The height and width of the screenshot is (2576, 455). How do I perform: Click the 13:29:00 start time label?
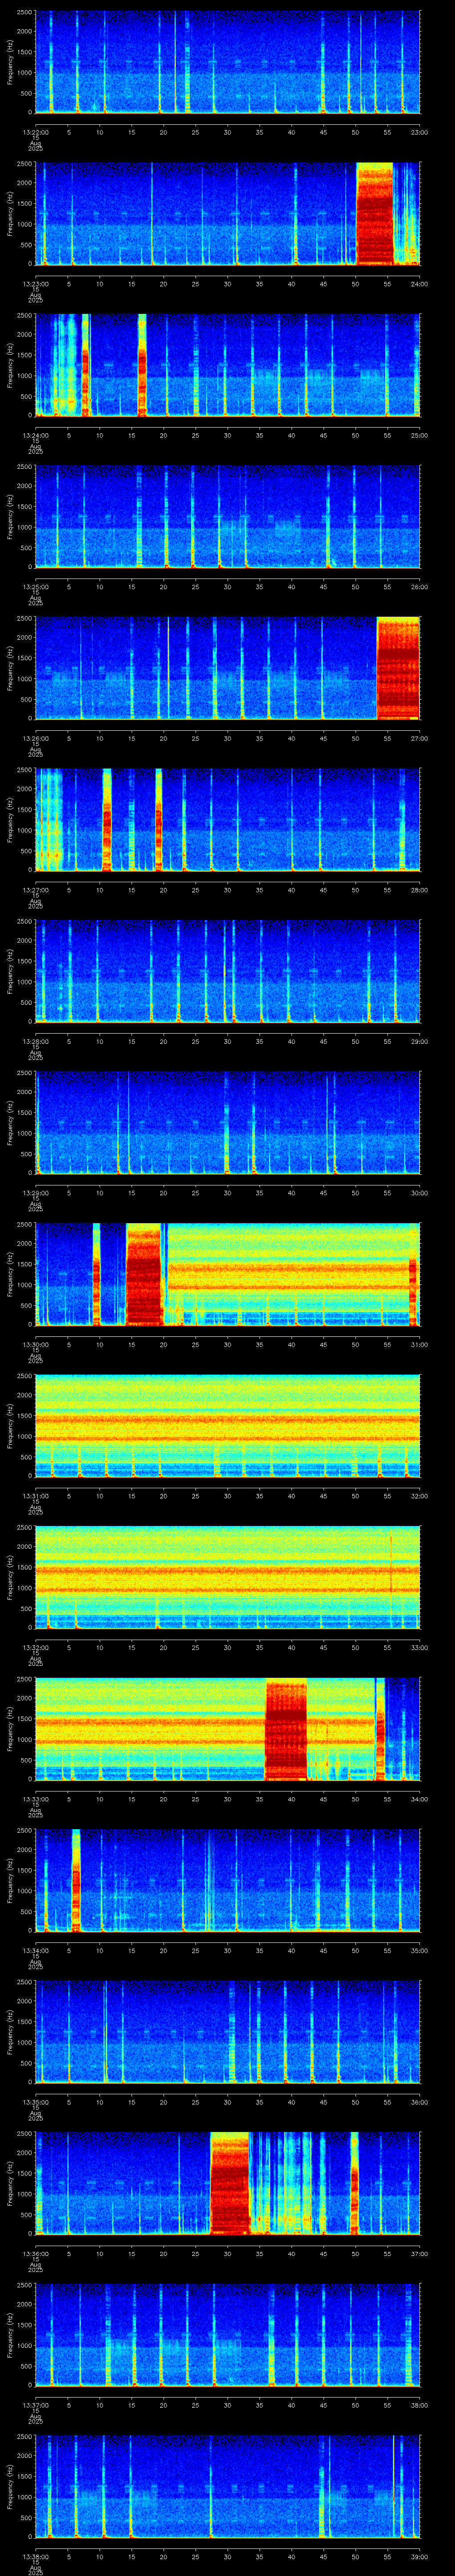tap(35, 1193)
